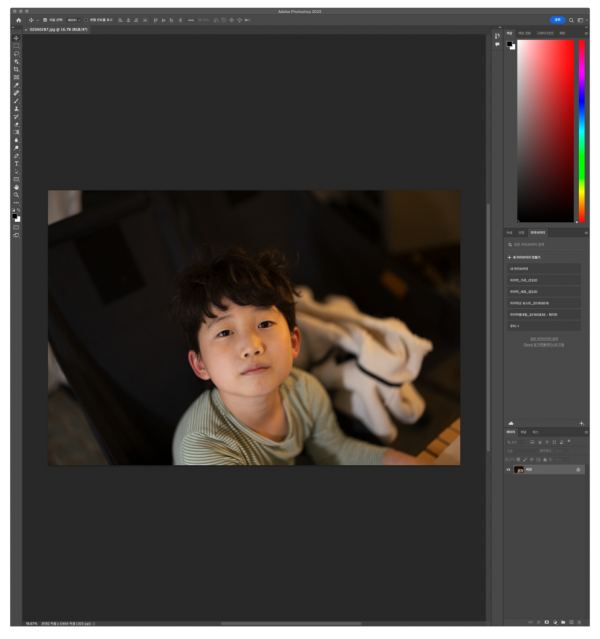Toggle lock image pixels brush icon
Screen dimensions: 600x639
[x=525, y=459]
